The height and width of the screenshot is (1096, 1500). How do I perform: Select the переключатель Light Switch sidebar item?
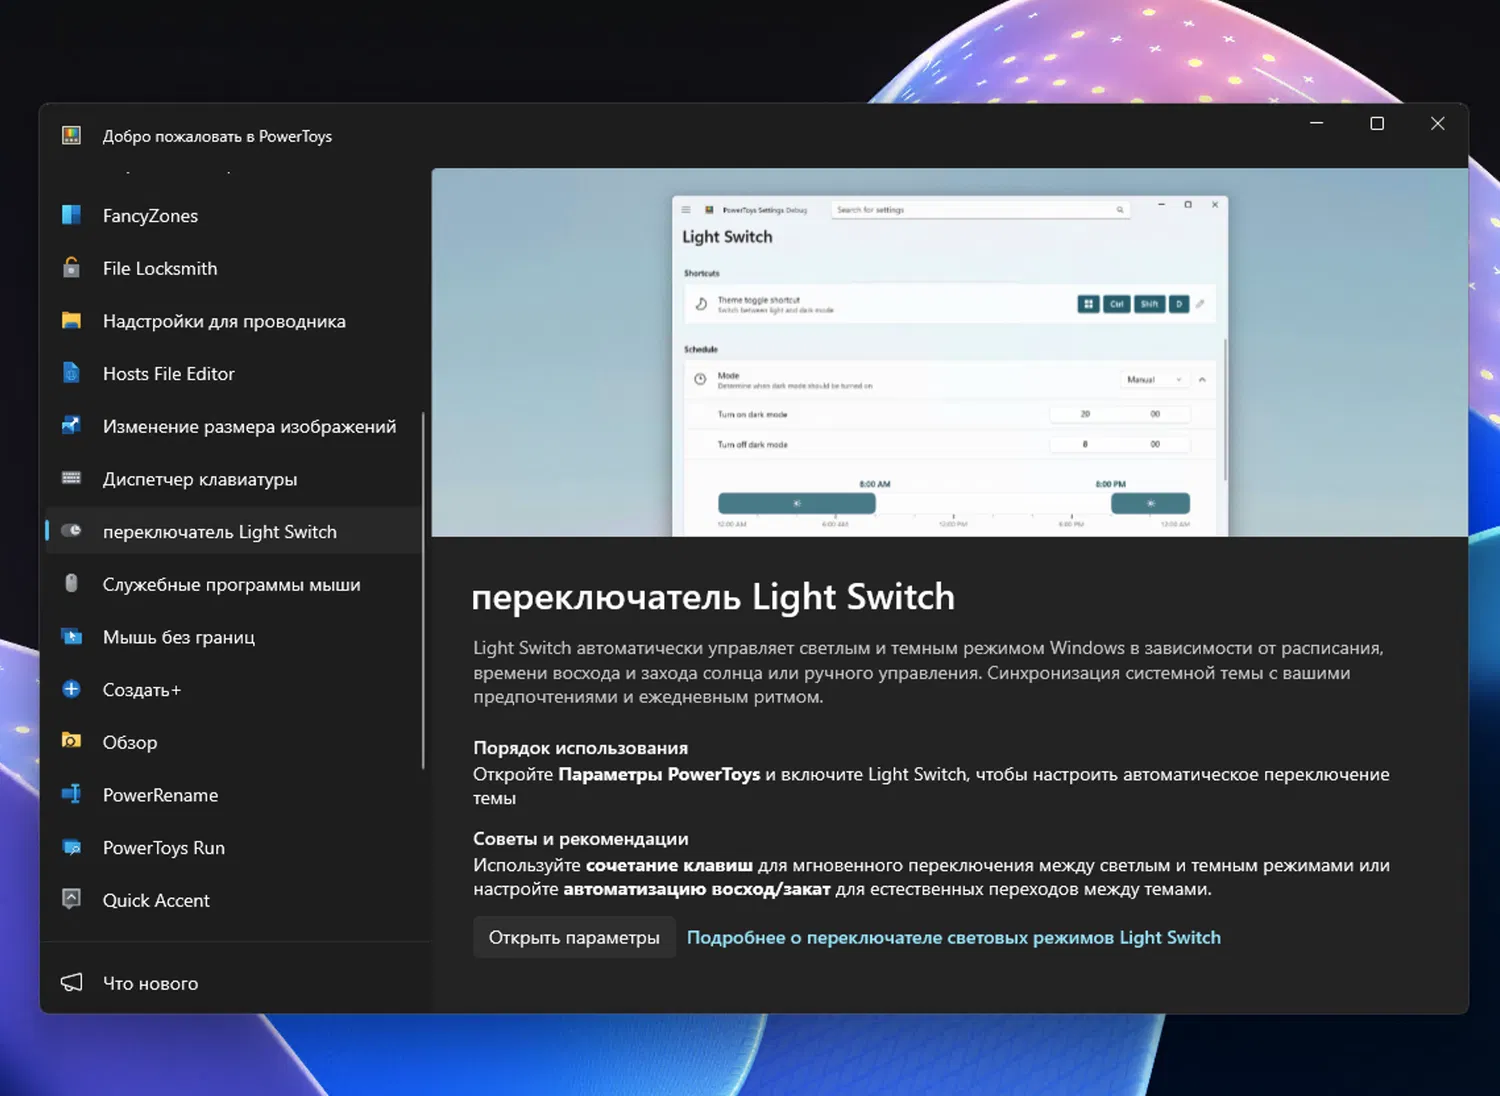[x=233, y=532]
